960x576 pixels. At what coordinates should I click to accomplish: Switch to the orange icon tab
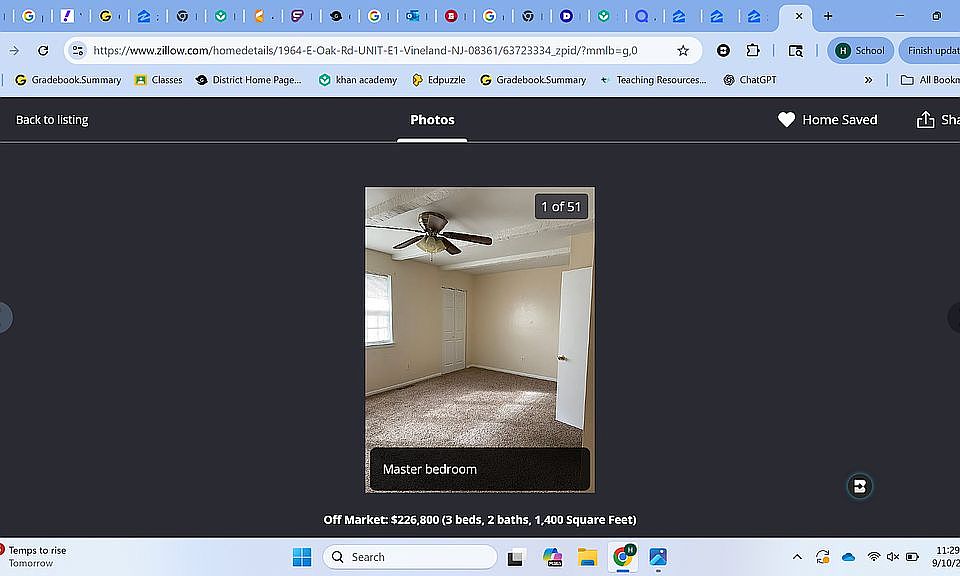(259, 17)
